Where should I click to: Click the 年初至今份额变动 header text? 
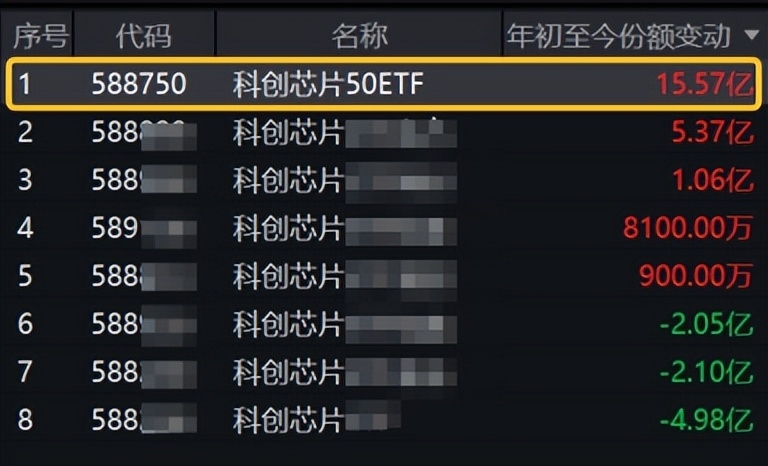click(620, 37)
